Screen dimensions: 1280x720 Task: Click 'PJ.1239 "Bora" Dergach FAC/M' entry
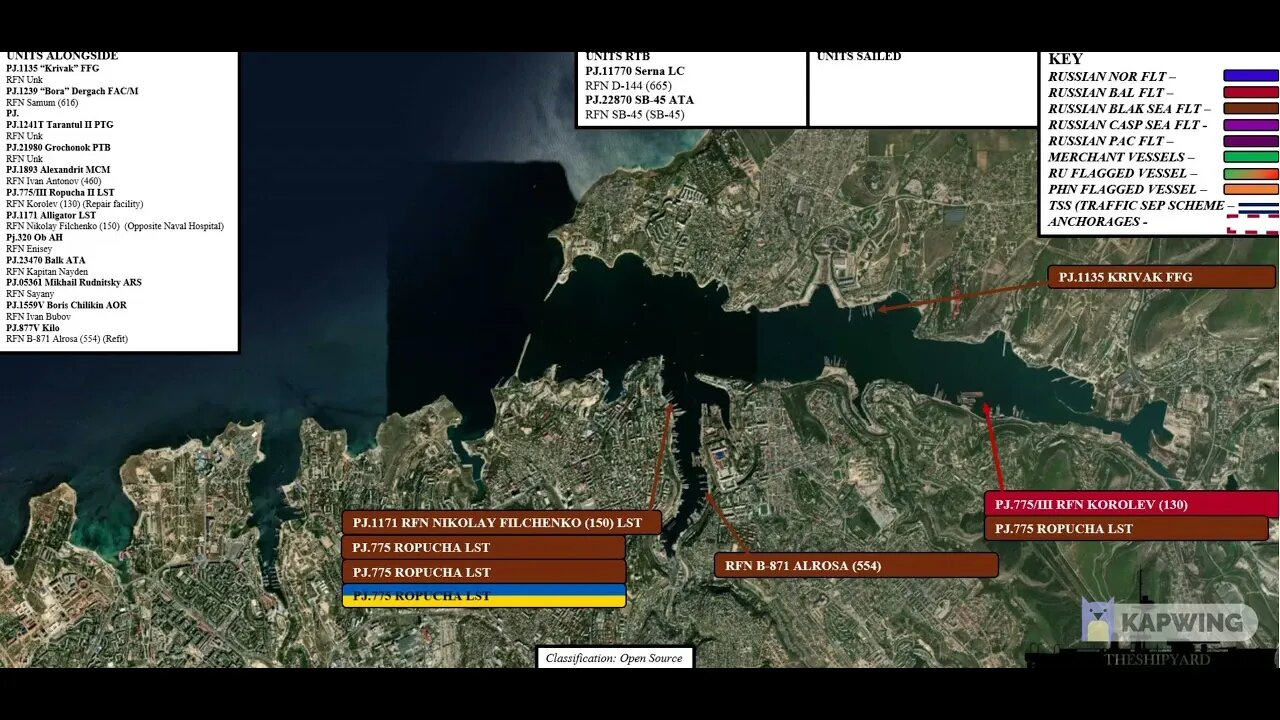pyautogui.click(x=72, y=91)
